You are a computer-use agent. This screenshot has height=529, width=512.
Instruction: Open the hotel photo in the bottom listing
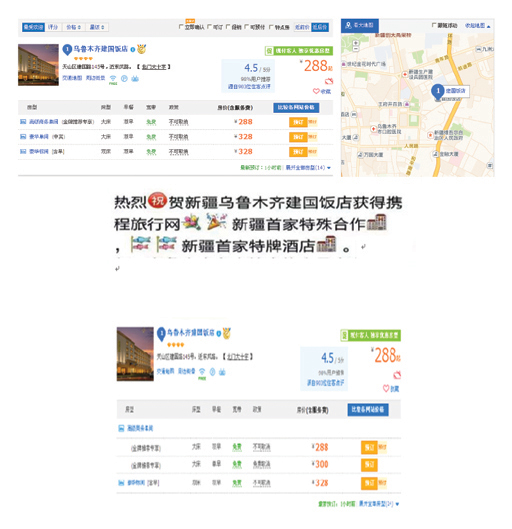135,354
